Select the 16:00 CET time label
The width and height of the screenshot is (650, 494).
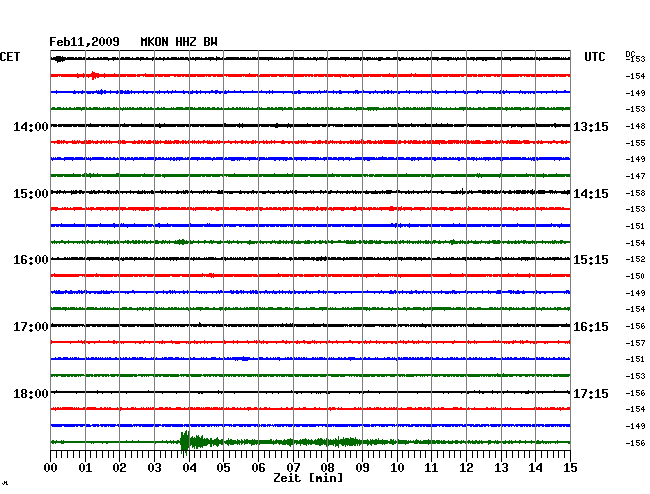(x=31, y=260)
